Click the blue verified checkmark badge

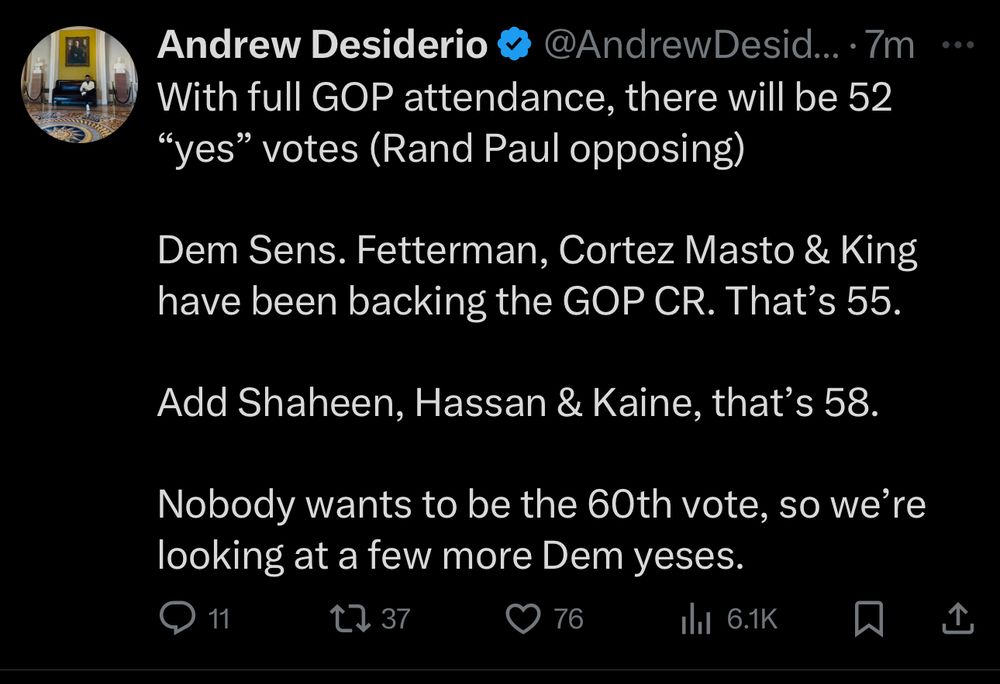pos(514,44)
